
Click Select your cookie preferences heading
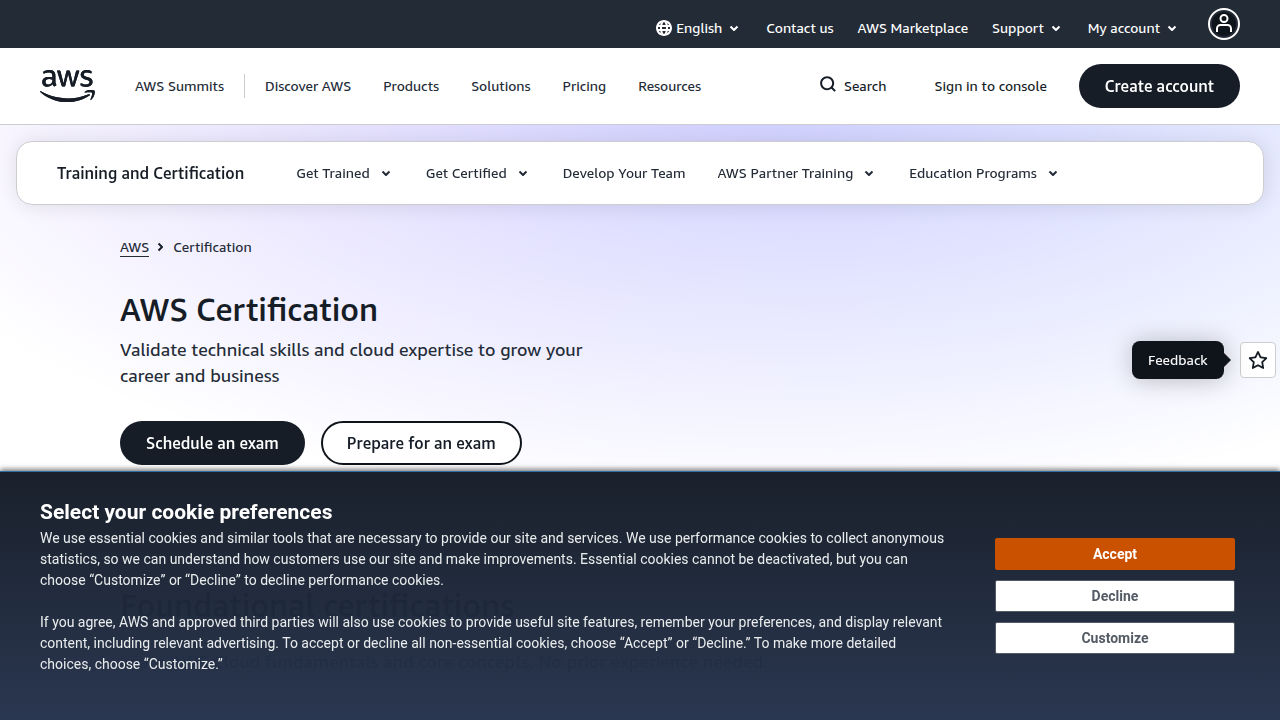point(186,512)
